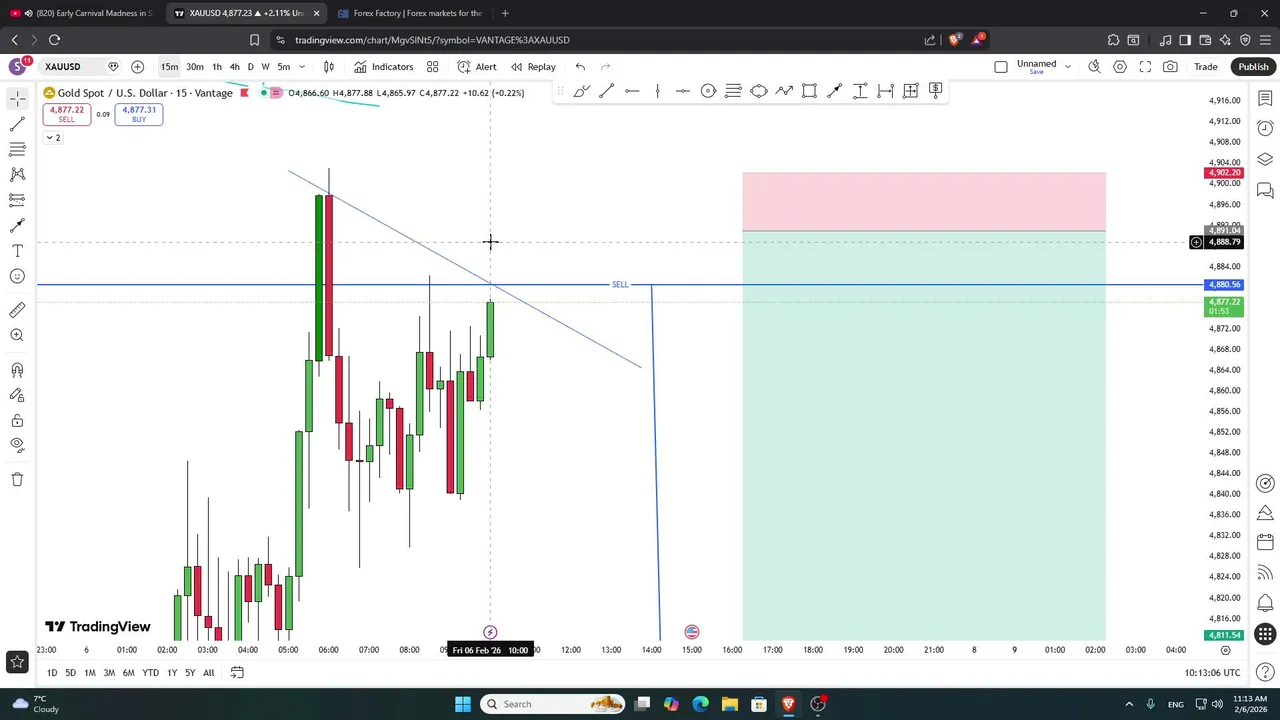Toggle the layout setup square checkbox
The image size is (1280, 720).
point(1001,67)
